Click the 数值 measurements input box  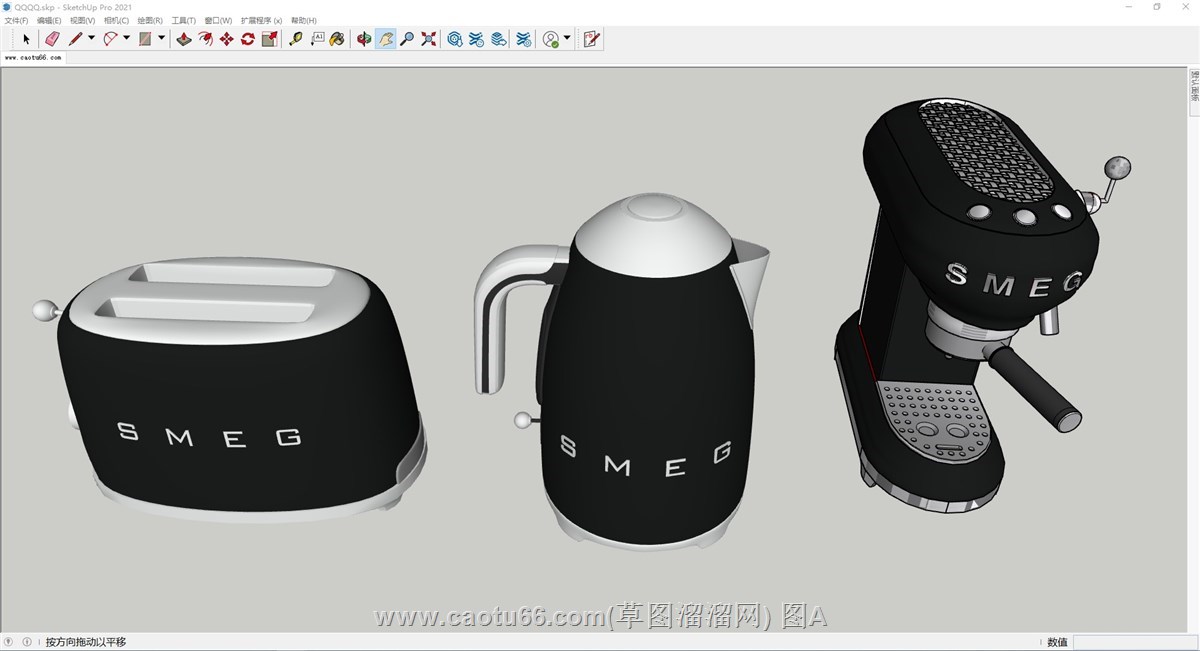click(x=1134, y=642)
